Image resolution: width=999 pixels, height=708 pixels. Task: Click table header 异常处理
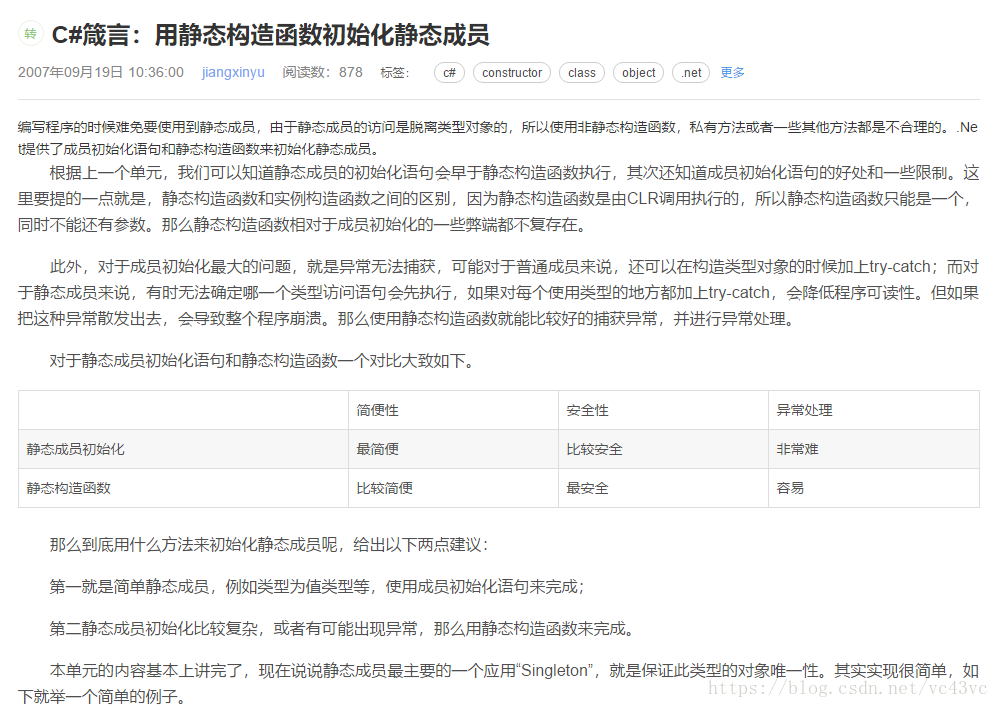tap(804, 410)
